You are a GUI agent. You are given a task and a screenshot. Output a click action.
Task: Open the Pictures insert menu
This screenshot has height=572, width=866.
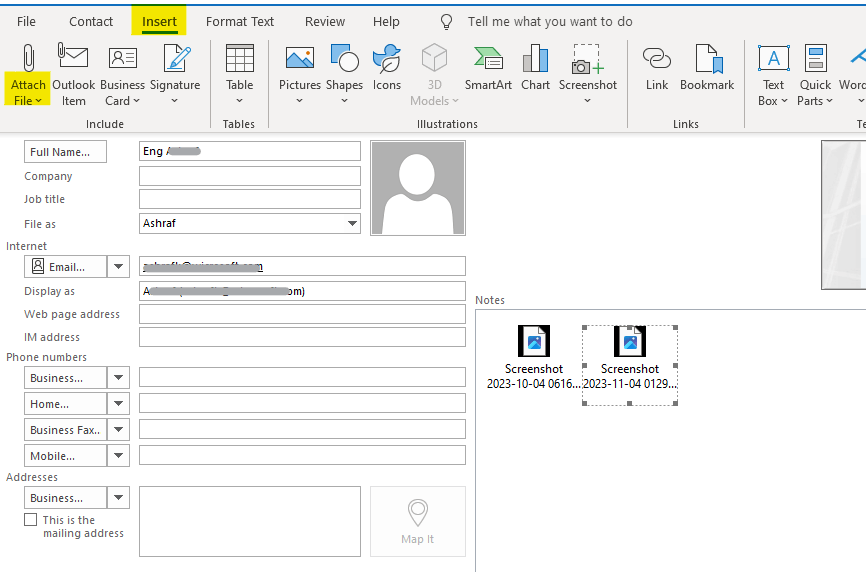pyautogui.click(x=299, y=75)
